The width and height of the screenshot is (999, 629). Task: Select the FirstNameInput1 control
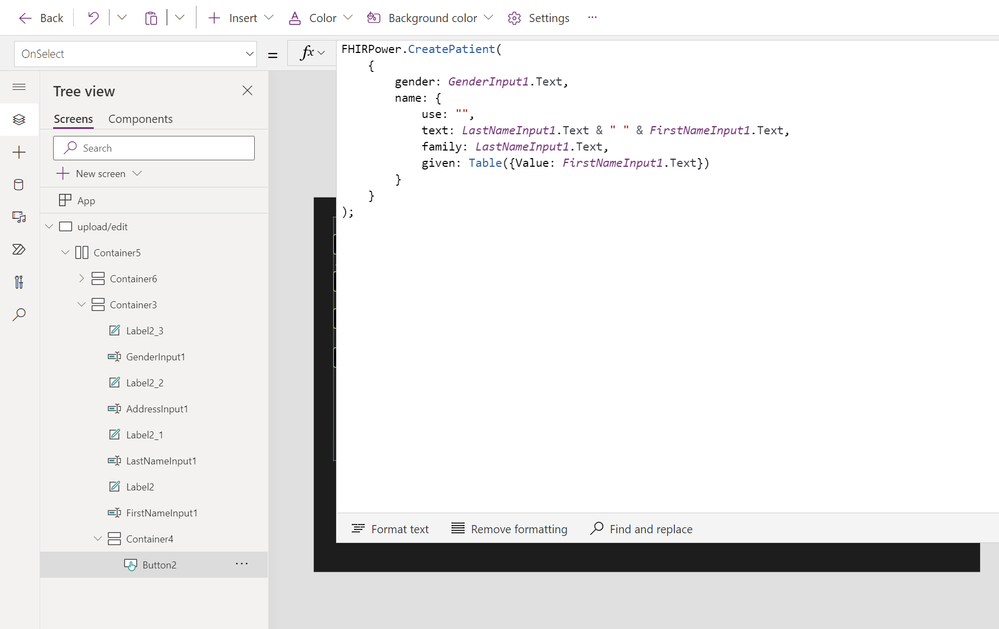coord(161,513)
